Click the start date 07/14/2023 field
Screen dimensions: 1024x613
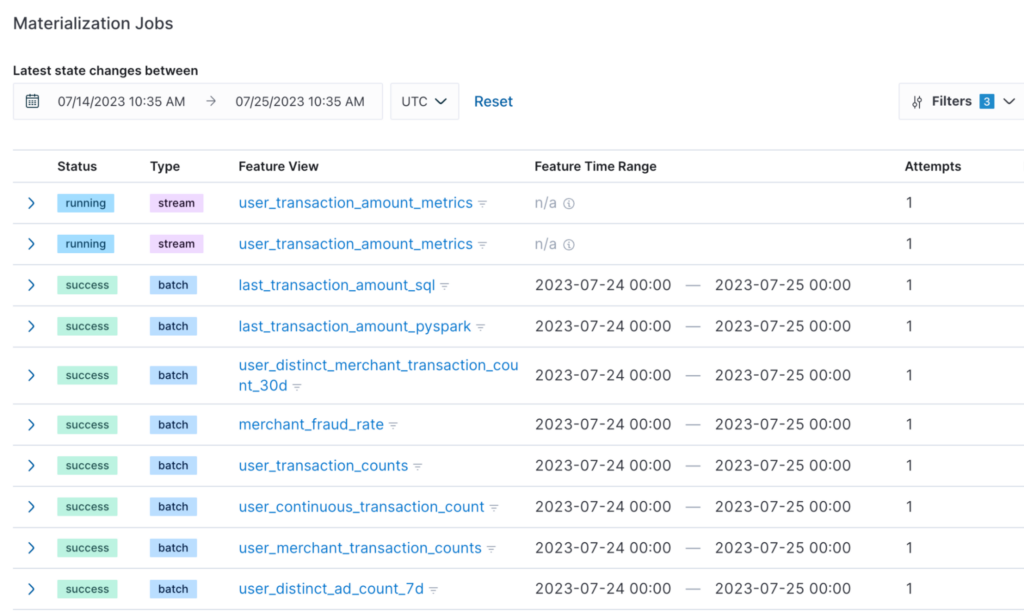(x=121, y=101)
